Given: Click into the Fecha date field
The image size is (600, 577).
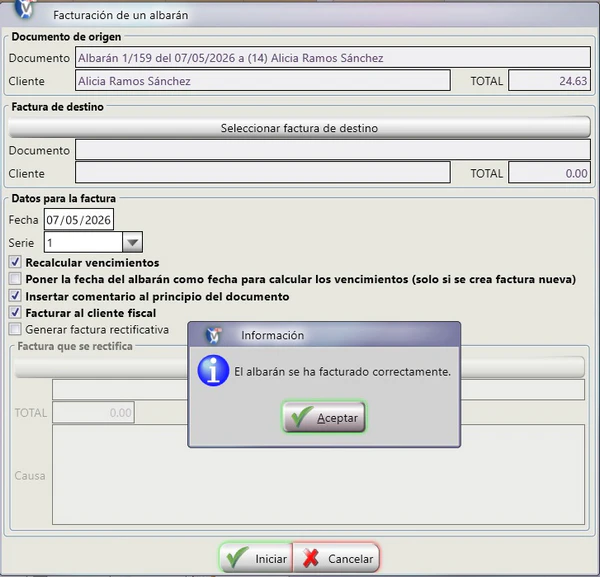Looking at the screenshot, I should 79,220.
